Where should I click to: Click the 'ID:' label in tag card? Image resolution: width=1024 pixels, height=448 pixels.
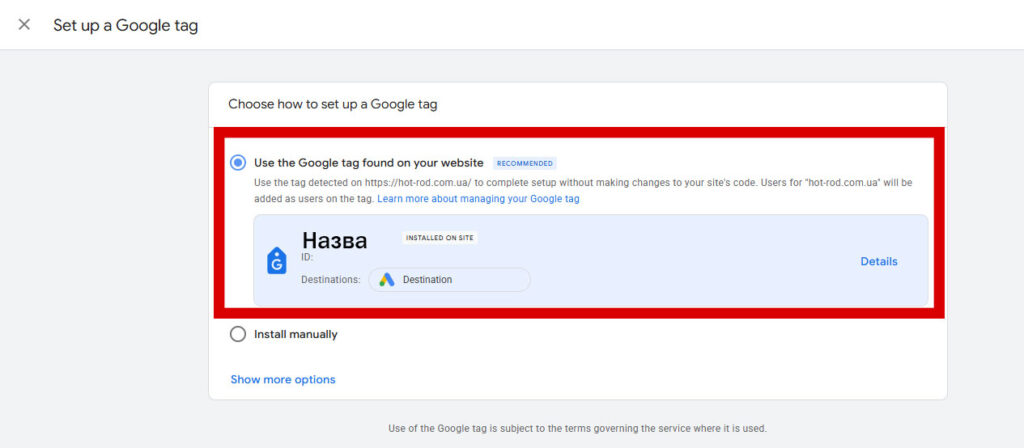tap(307, 257)
